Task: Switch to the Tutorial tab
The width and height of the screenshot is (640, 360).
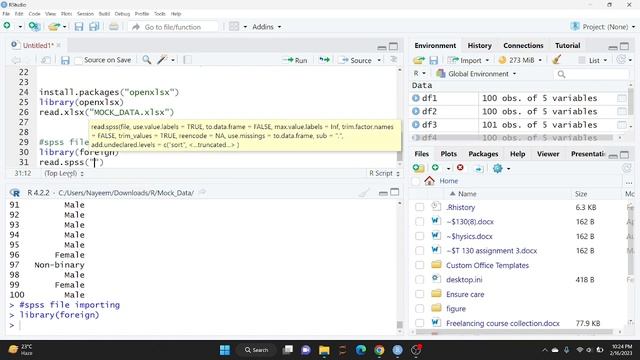Action: (x=567, y=46)
